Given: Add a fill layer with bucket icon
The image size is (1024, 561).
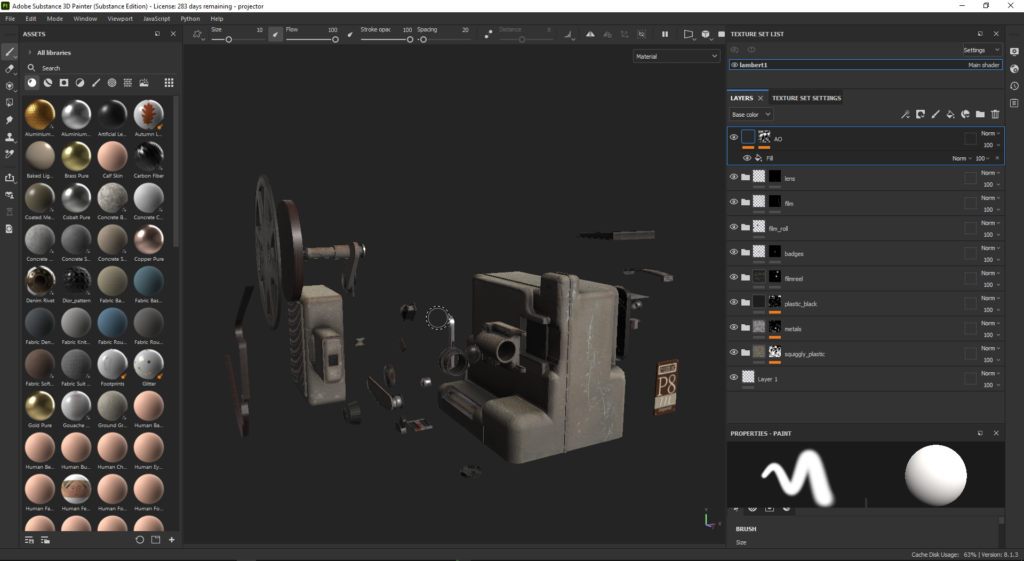Looking at the screenshot, I should click(951, 115).
